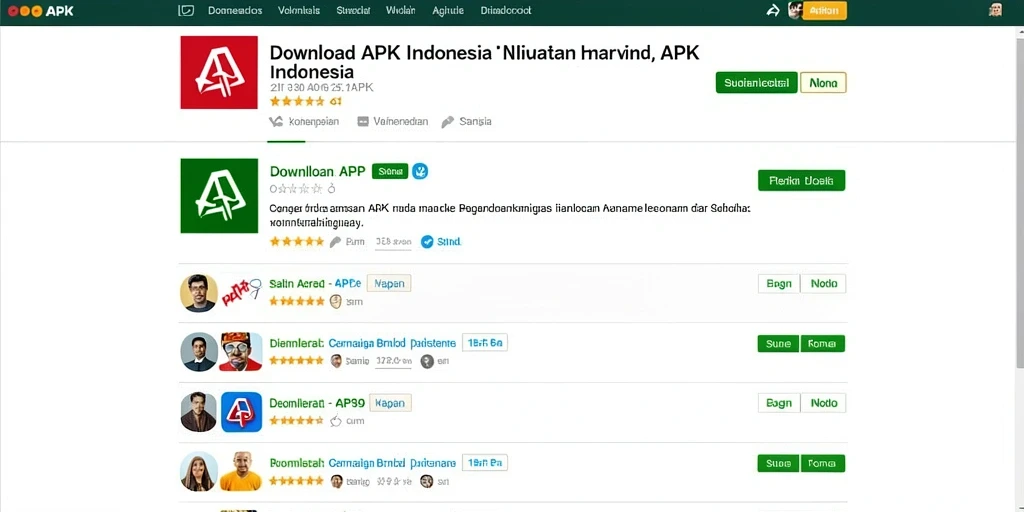Click Salin Aered row user avatar
This screenshot has width=1024, height=512.
199,293
